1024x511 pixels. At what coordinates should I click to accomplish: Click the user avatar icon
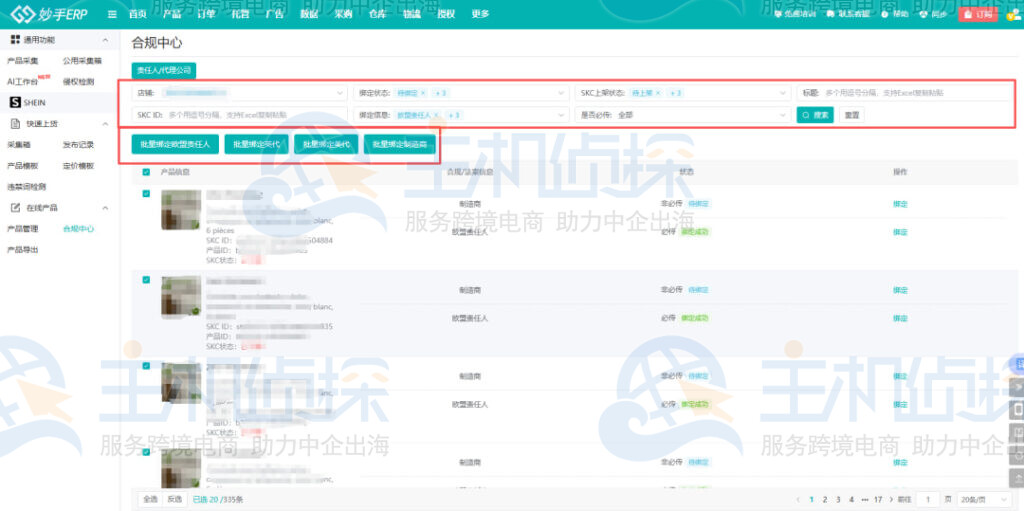[x=1012, y=14]
